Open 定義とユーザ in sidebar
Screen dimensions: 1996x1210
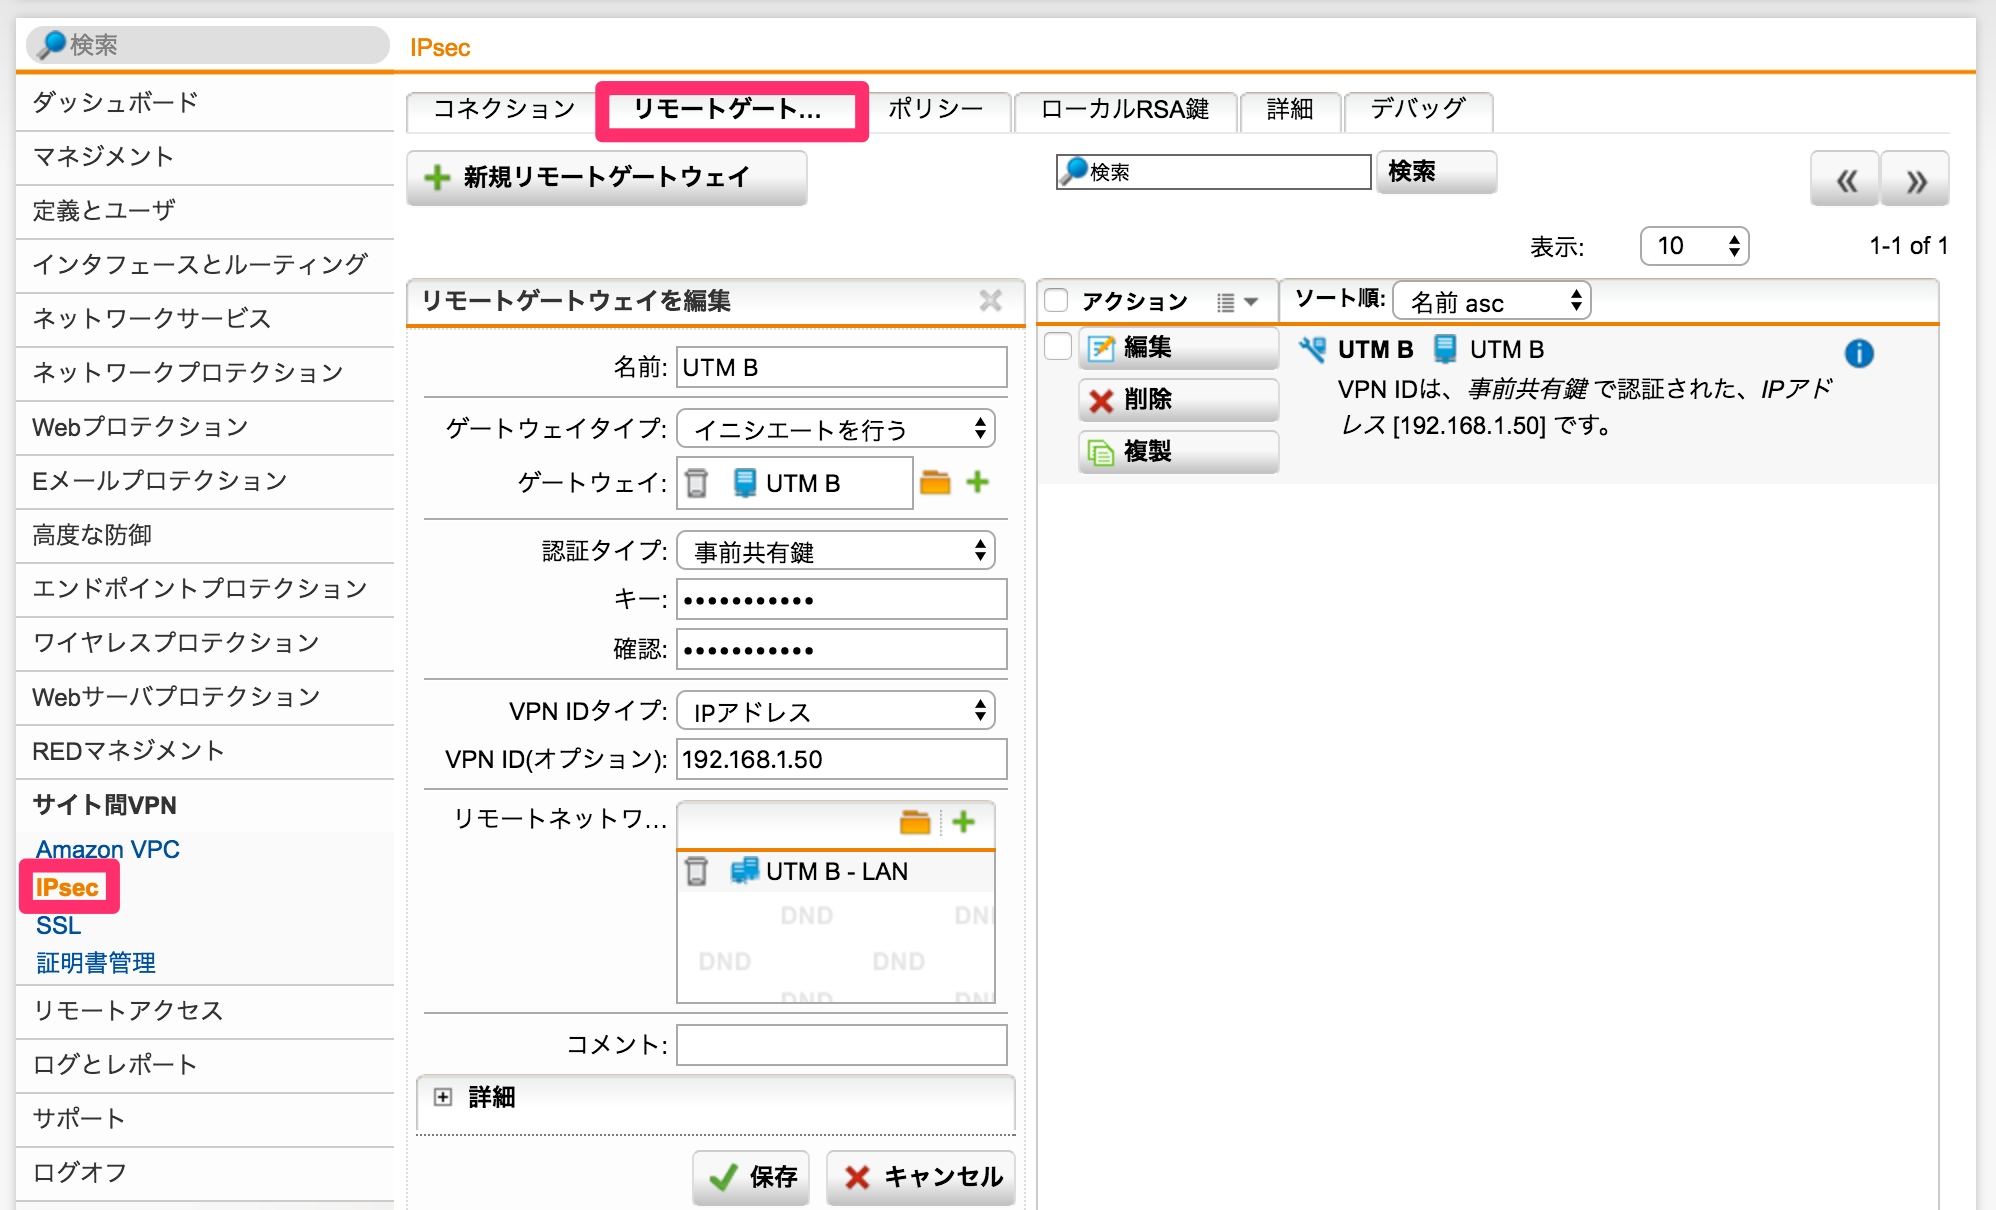tap(205, 211)
